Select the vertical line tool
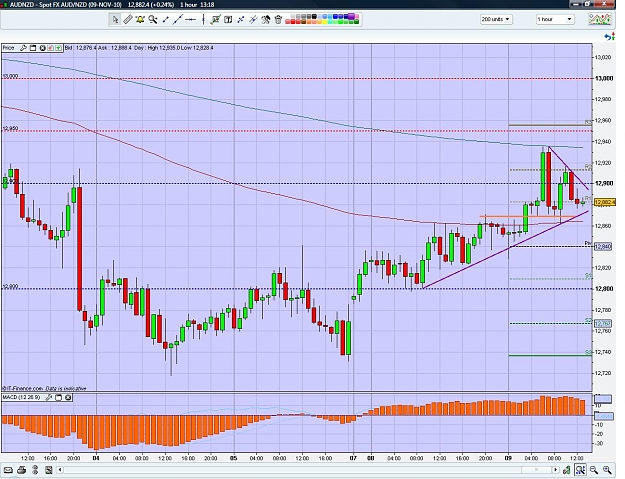 203,19
